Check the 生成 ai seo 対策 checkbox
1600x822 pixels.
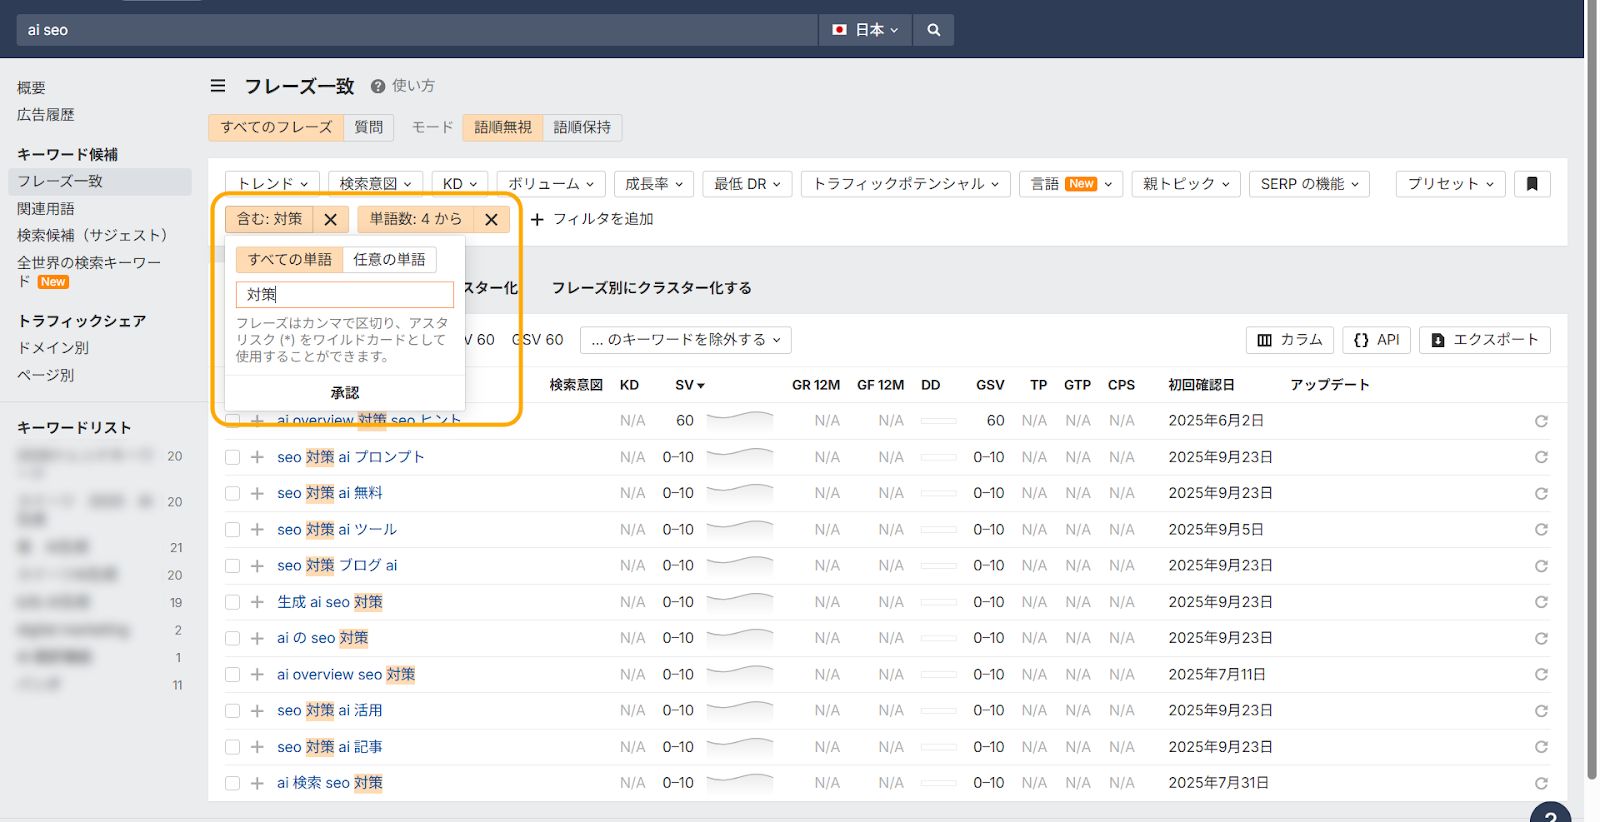point(232,602)
